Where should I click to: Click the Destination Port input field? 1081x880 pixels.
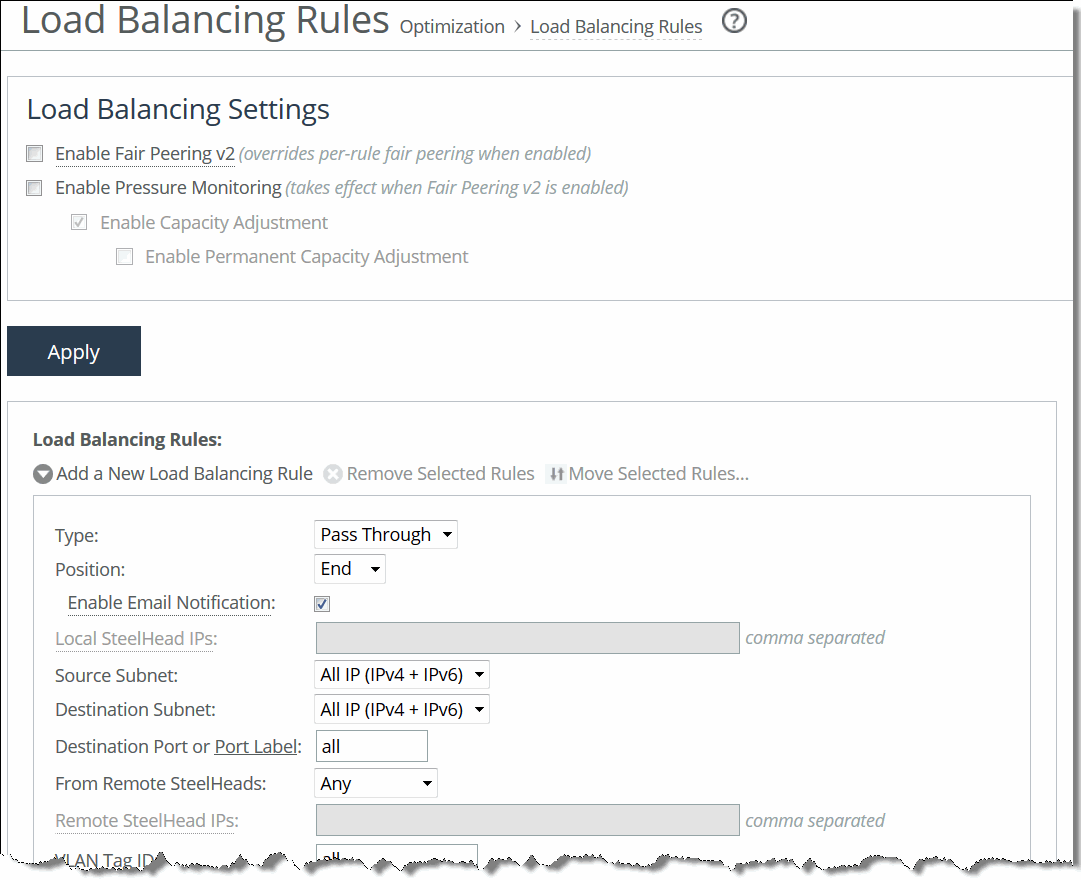point(371,746)
